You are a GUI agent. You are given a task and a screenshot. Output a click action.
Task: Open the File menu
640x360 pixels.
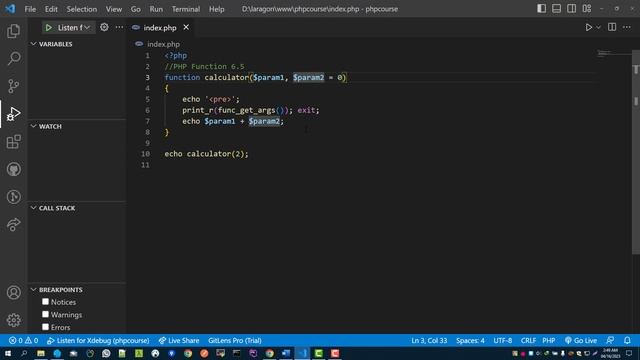coord(30,9)
